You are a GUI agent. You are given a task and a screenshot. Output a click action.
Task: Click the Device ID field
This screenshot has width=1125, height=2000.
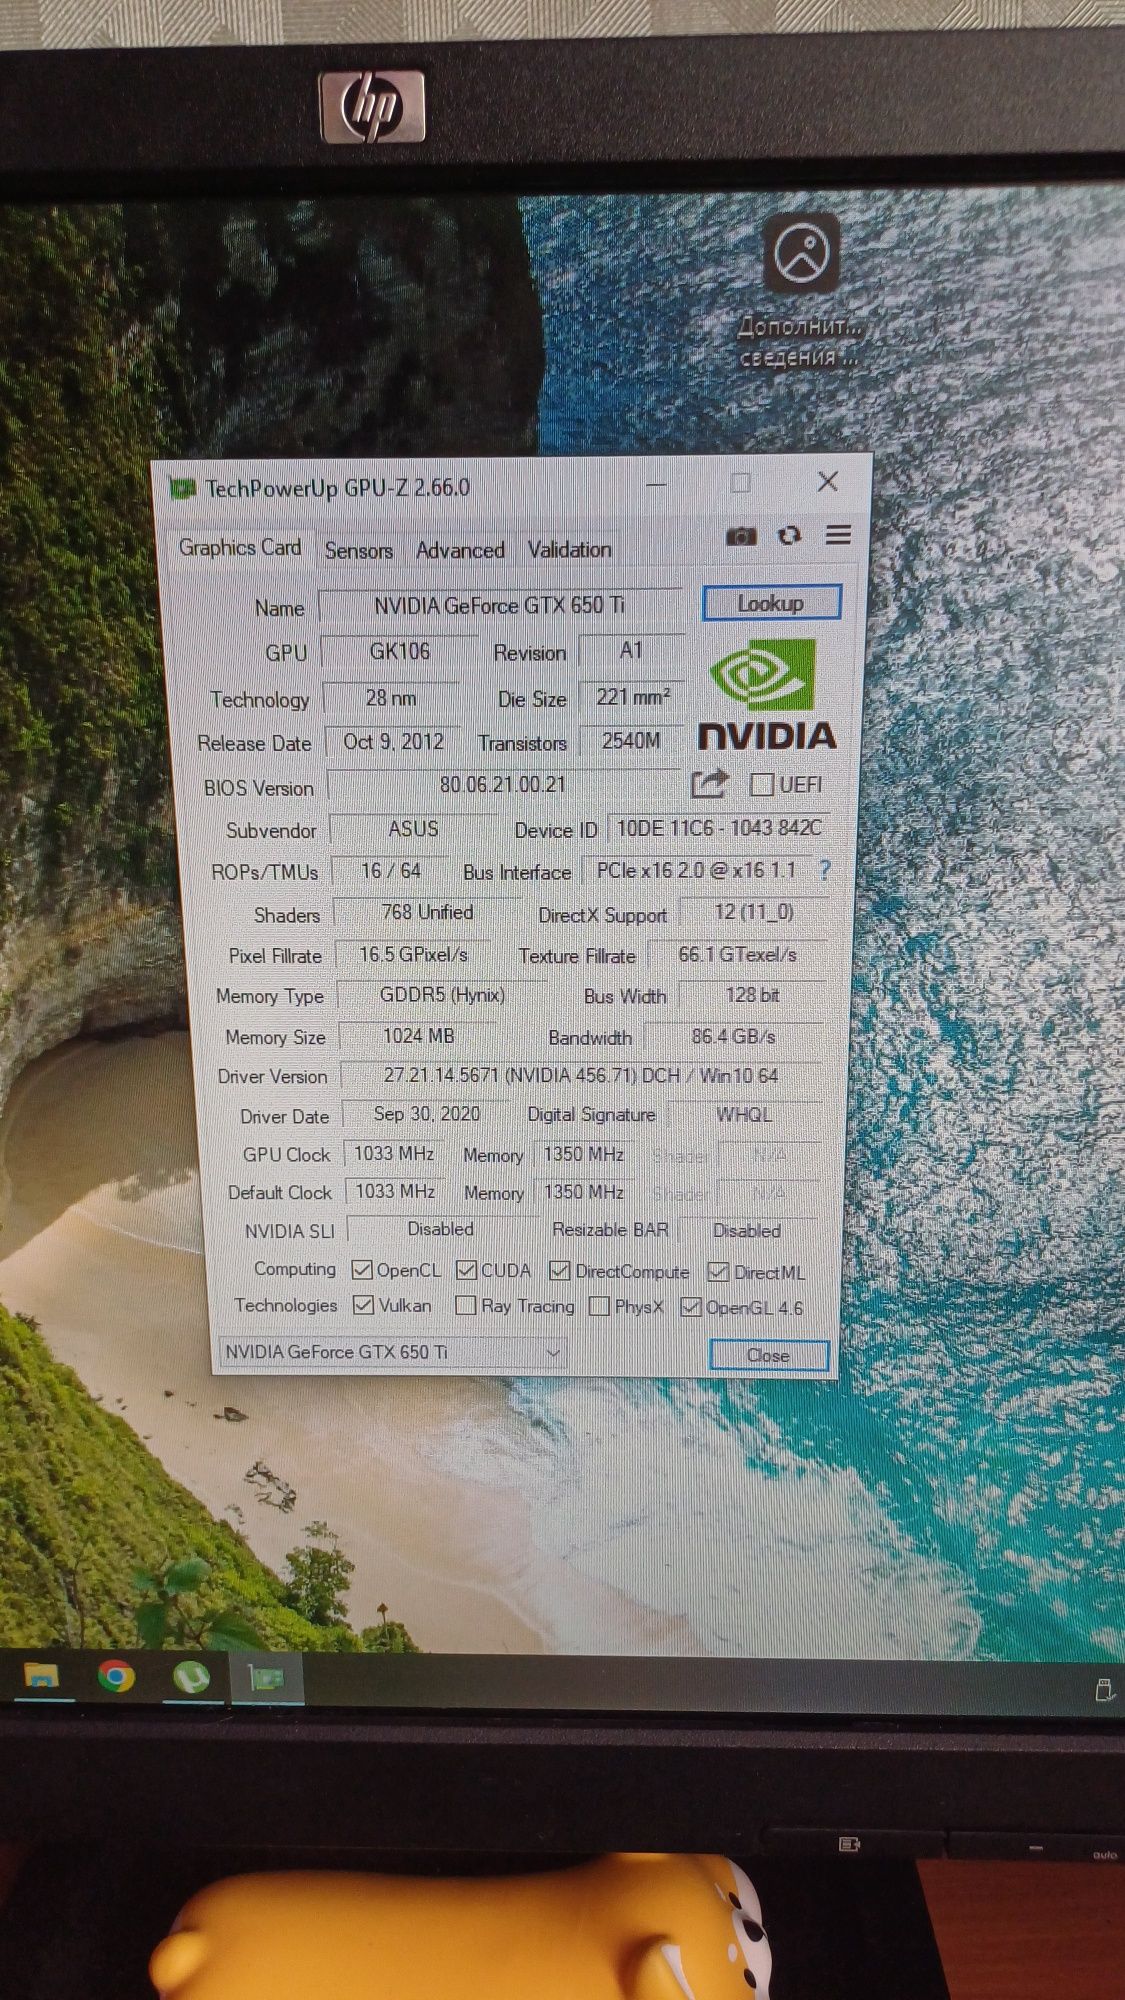pos(718,828)
